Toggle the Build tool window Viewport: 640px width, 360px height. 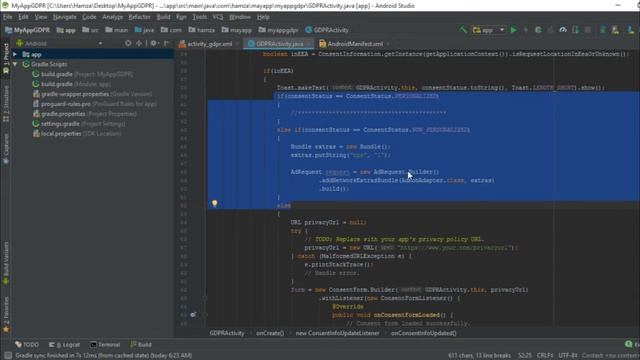(x=141, y=344)
